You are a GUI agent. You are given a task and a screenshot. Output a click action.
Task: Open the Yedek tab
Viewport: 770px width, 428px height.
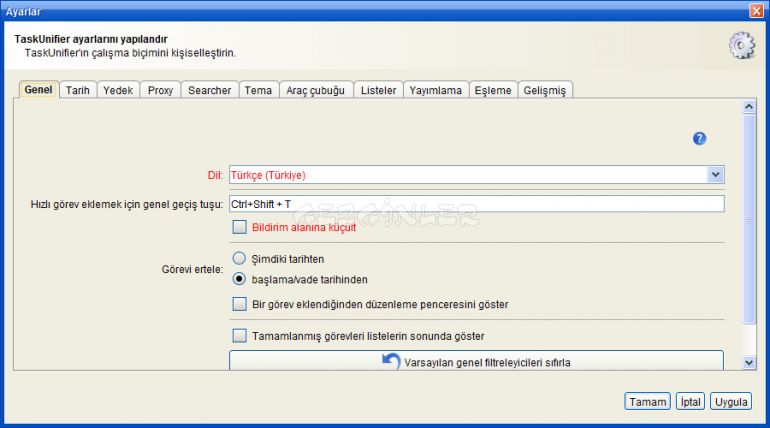[x=118, y=90]
